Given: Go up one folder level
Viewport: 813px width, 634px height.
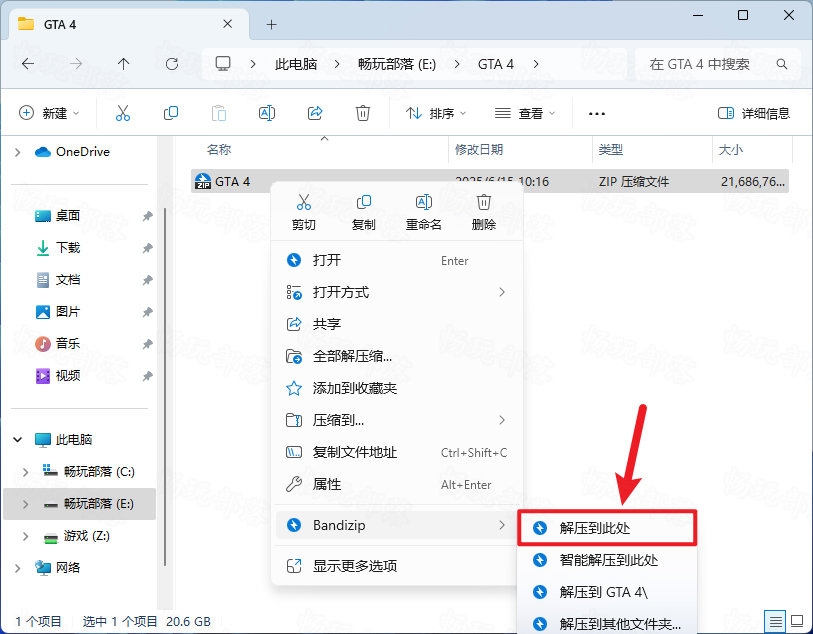Looking at the screenshot, I should click(123, 64).
